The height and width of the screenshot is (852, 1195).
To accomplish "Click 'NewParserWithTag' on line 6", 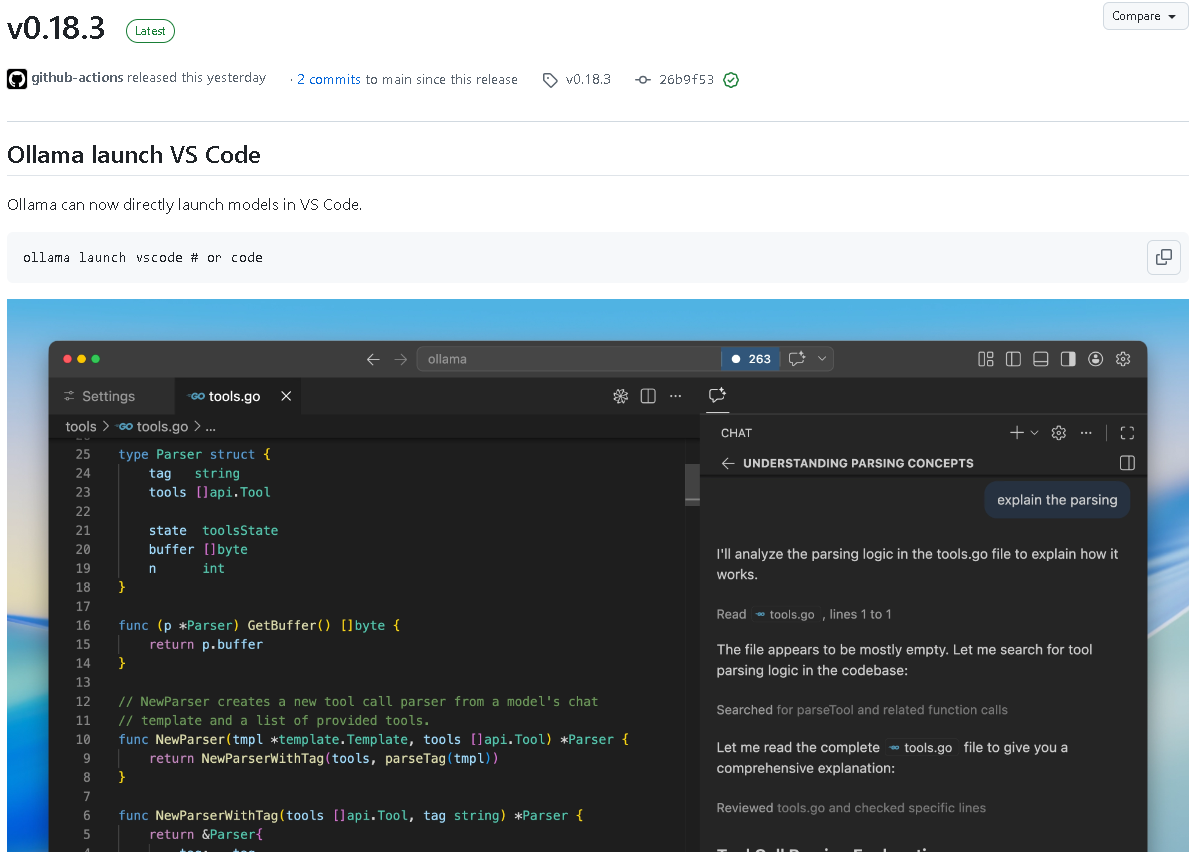I will pyautogui.click(x=217, y=815).
